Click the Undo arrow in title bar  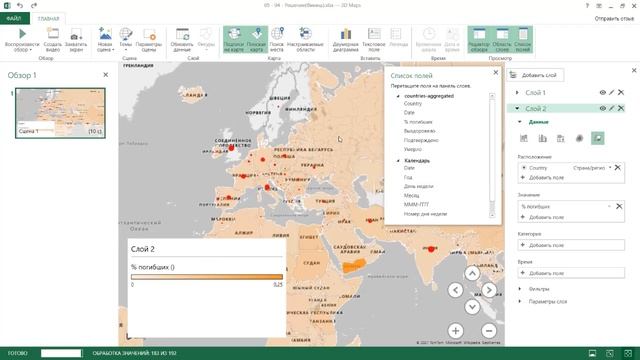point(20,5)
